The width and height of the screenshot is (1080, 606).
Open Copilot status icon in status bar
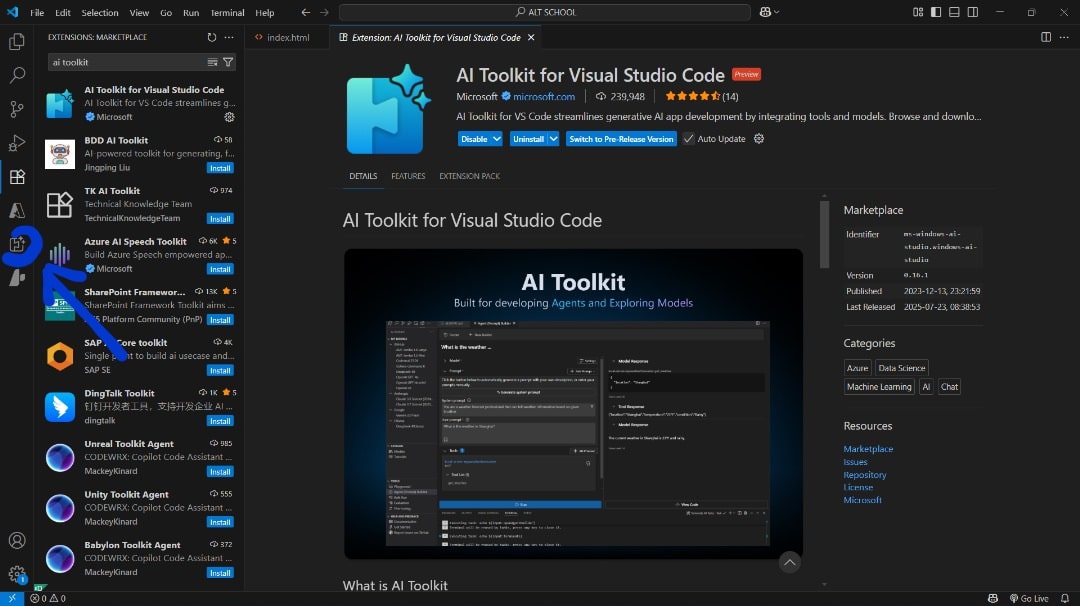(993, 598)
